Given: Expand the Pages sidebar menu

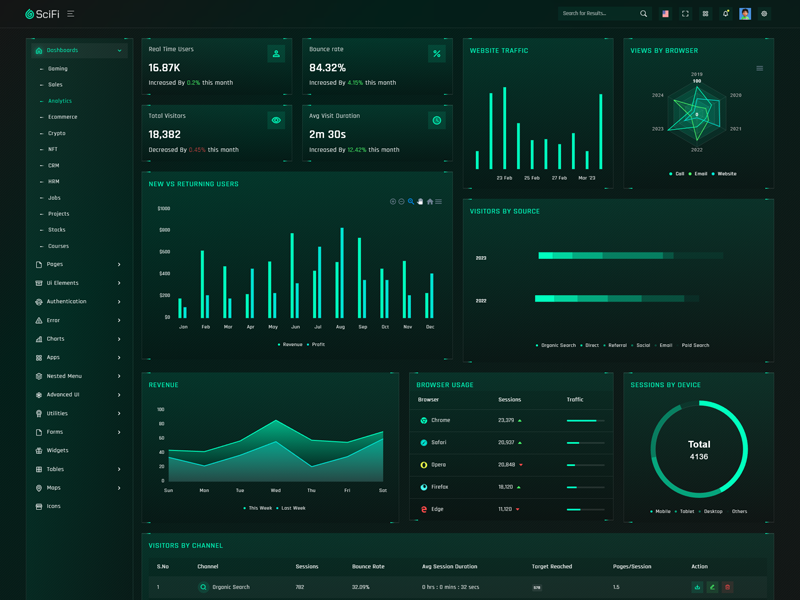Looking at the screenshot, I should click(x=78, y=264).
